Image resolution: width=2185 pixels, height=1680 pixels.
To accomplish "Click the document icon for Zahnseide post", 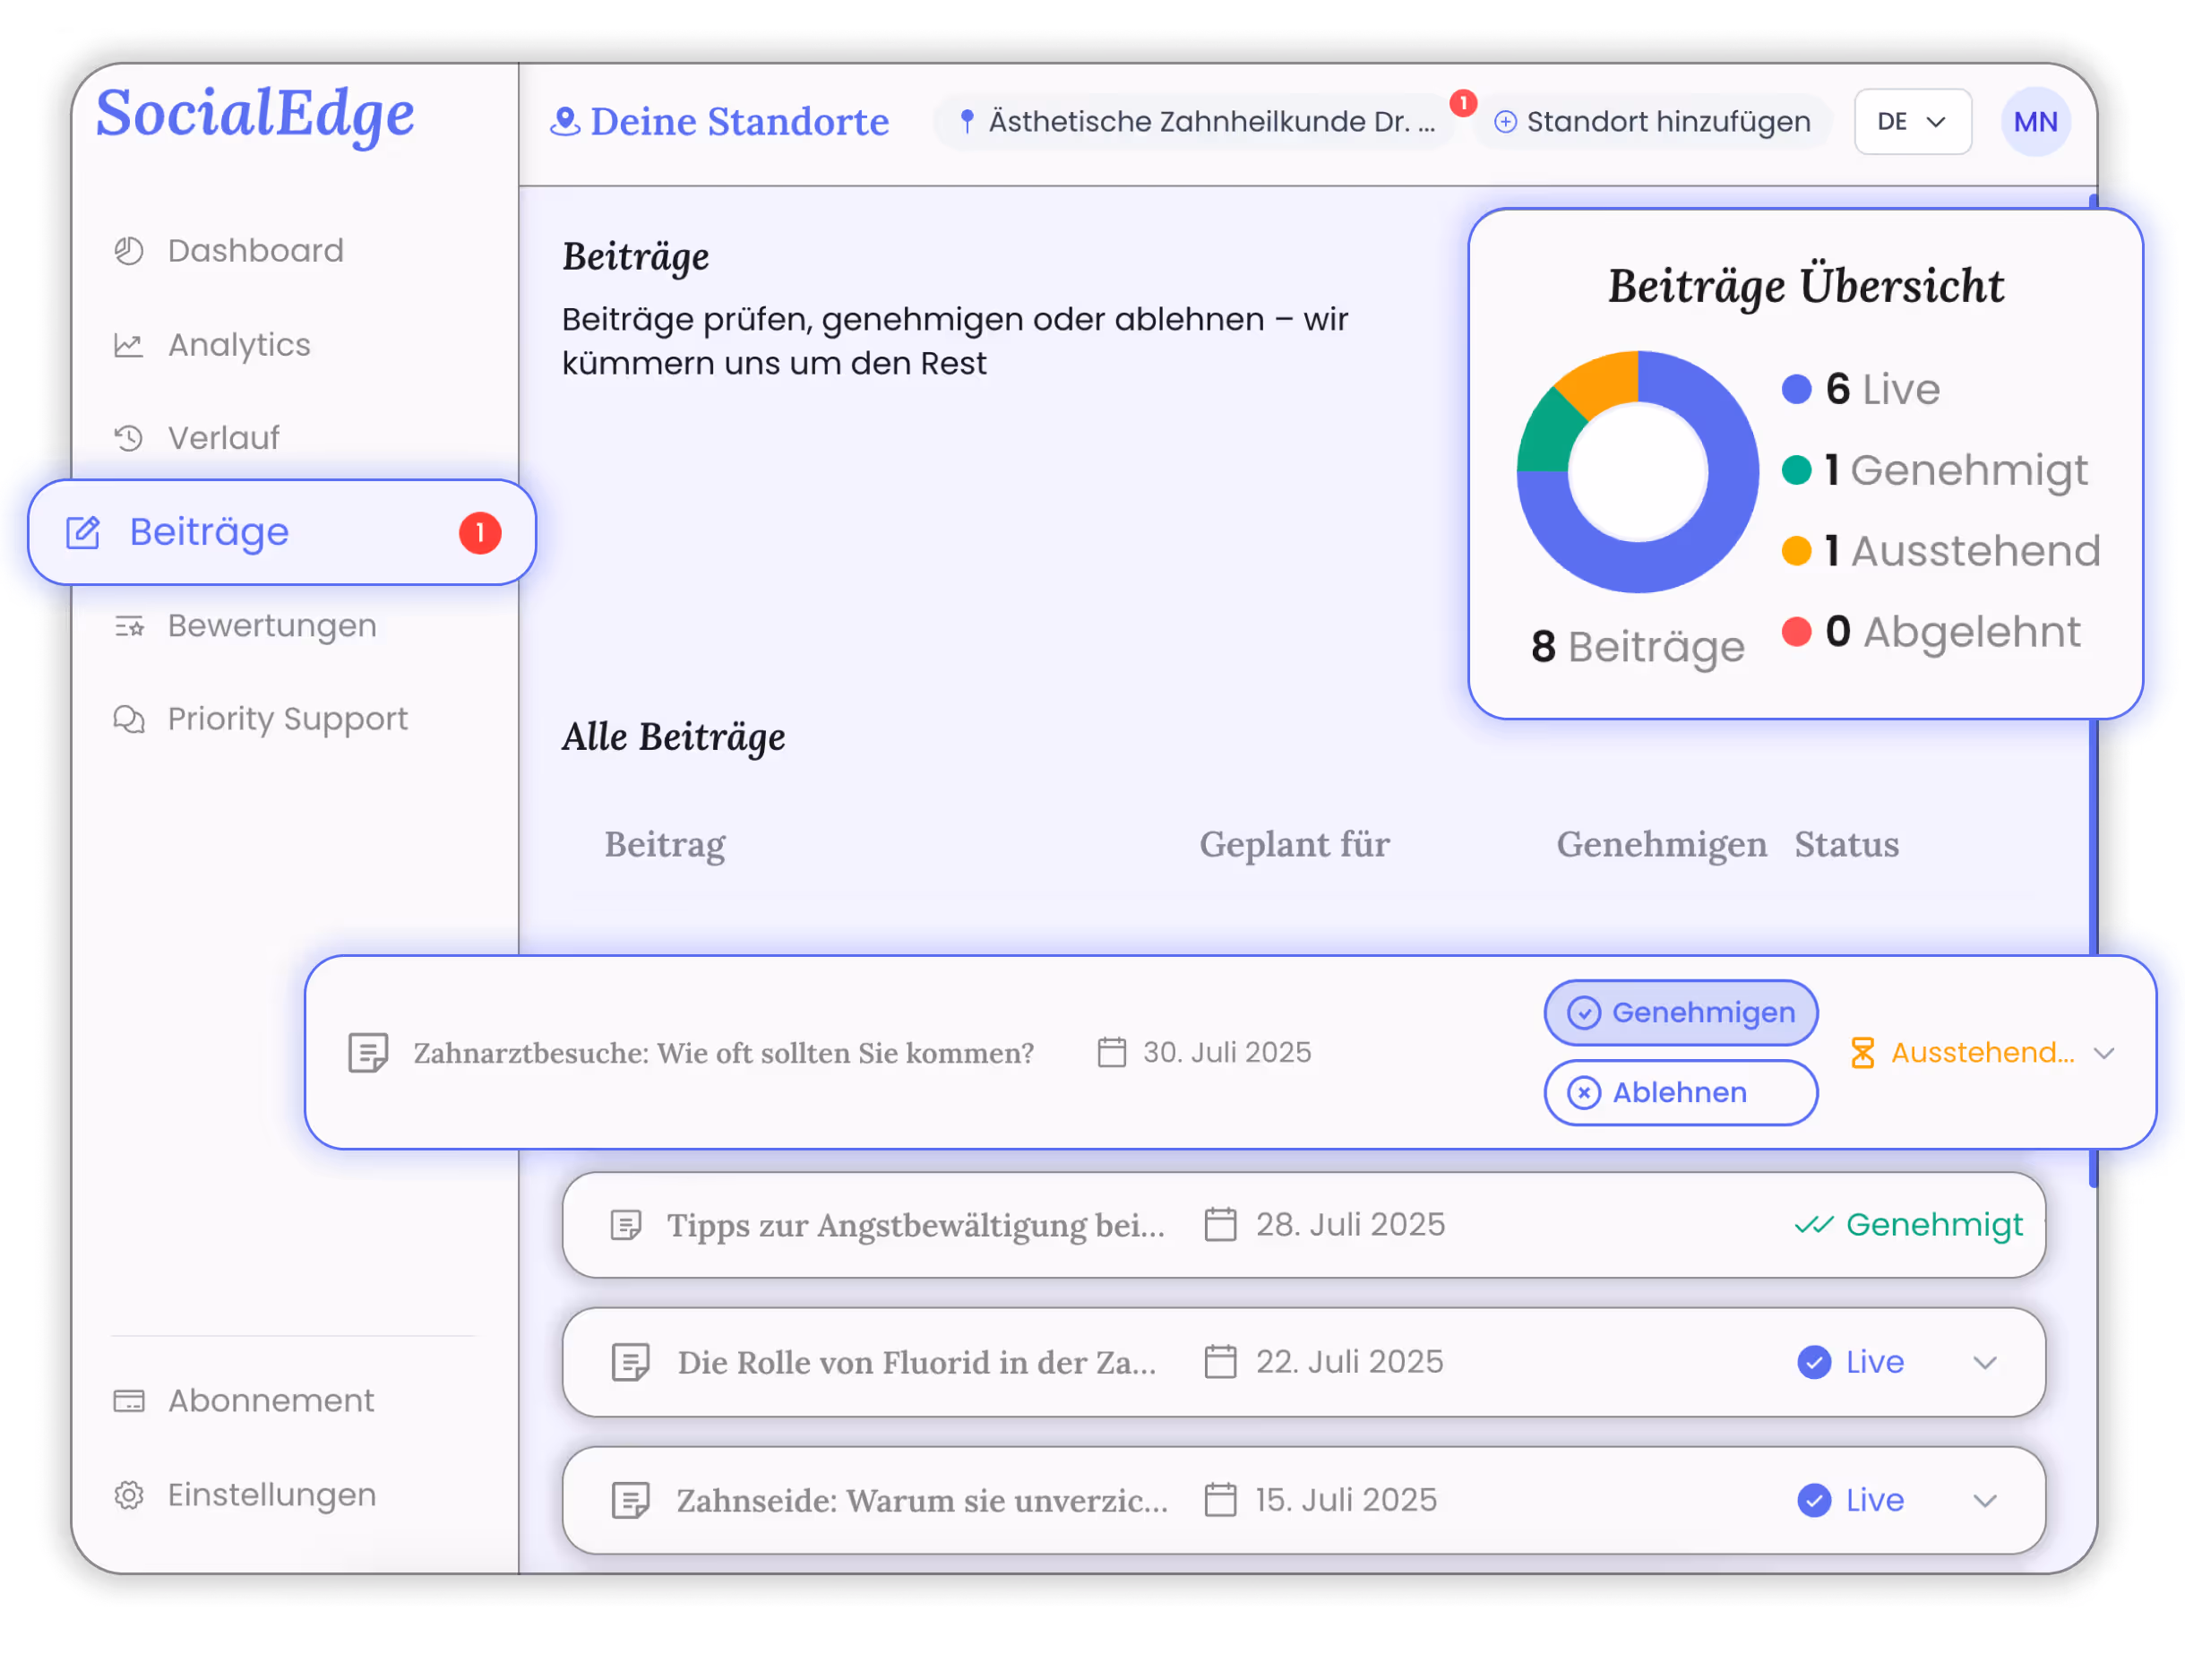I will 631,1500.
